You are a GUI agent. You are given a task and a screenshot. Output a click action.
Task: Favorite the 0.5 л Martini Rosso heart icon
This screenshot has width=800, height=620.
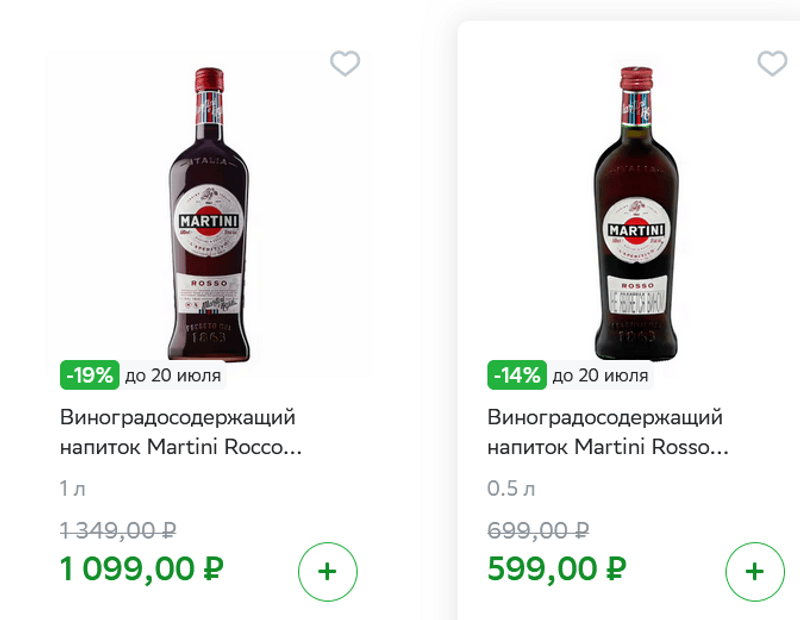click(x=772, y=64)
